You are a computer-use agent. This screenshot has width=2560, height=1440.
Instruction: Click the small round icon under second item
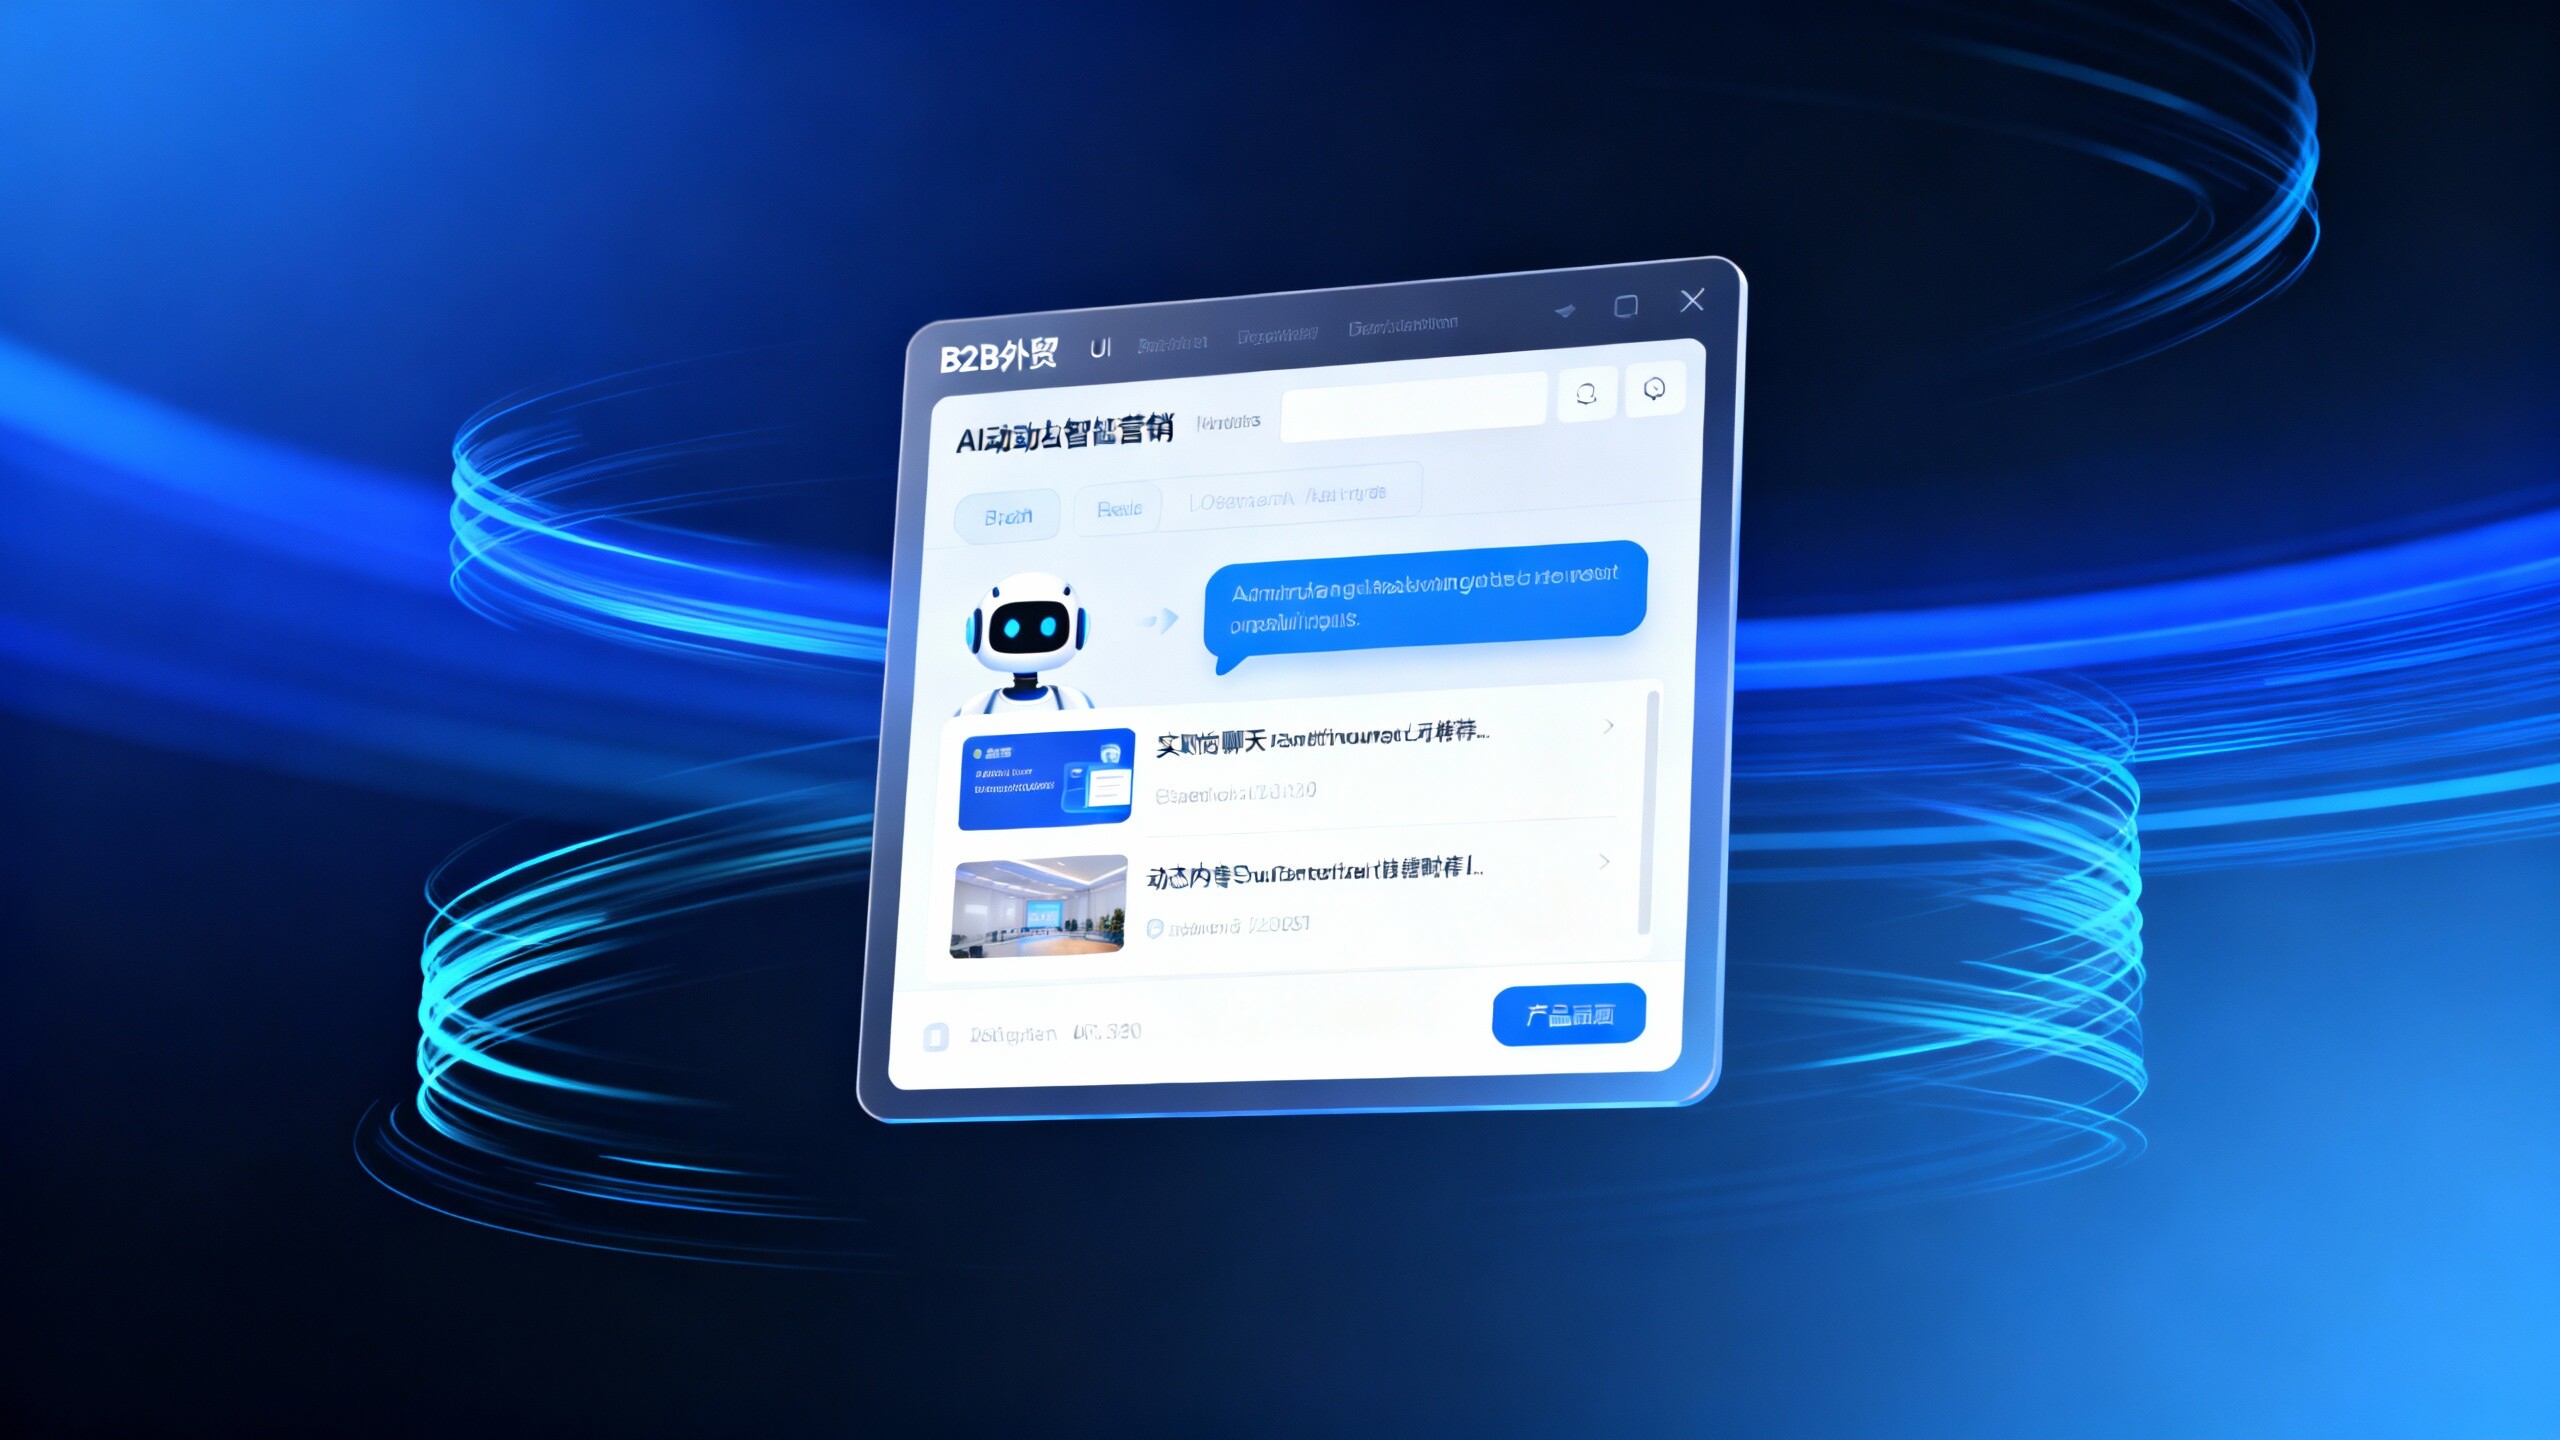pyautogui.click(x=1154, y=929)
